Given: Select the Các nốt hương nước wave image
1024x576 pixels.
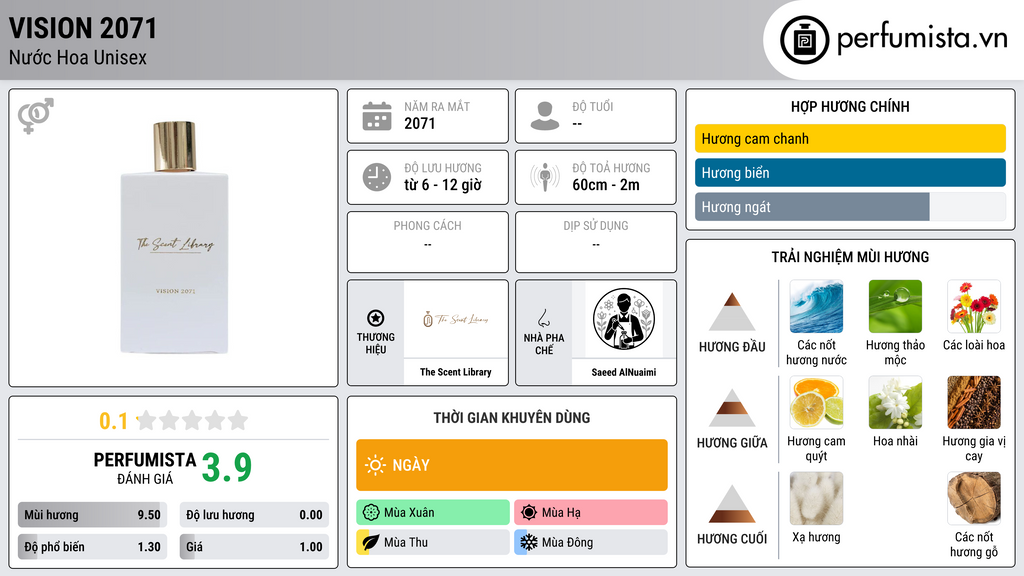Looking at the screenshot, I should [x=816, y=306].
